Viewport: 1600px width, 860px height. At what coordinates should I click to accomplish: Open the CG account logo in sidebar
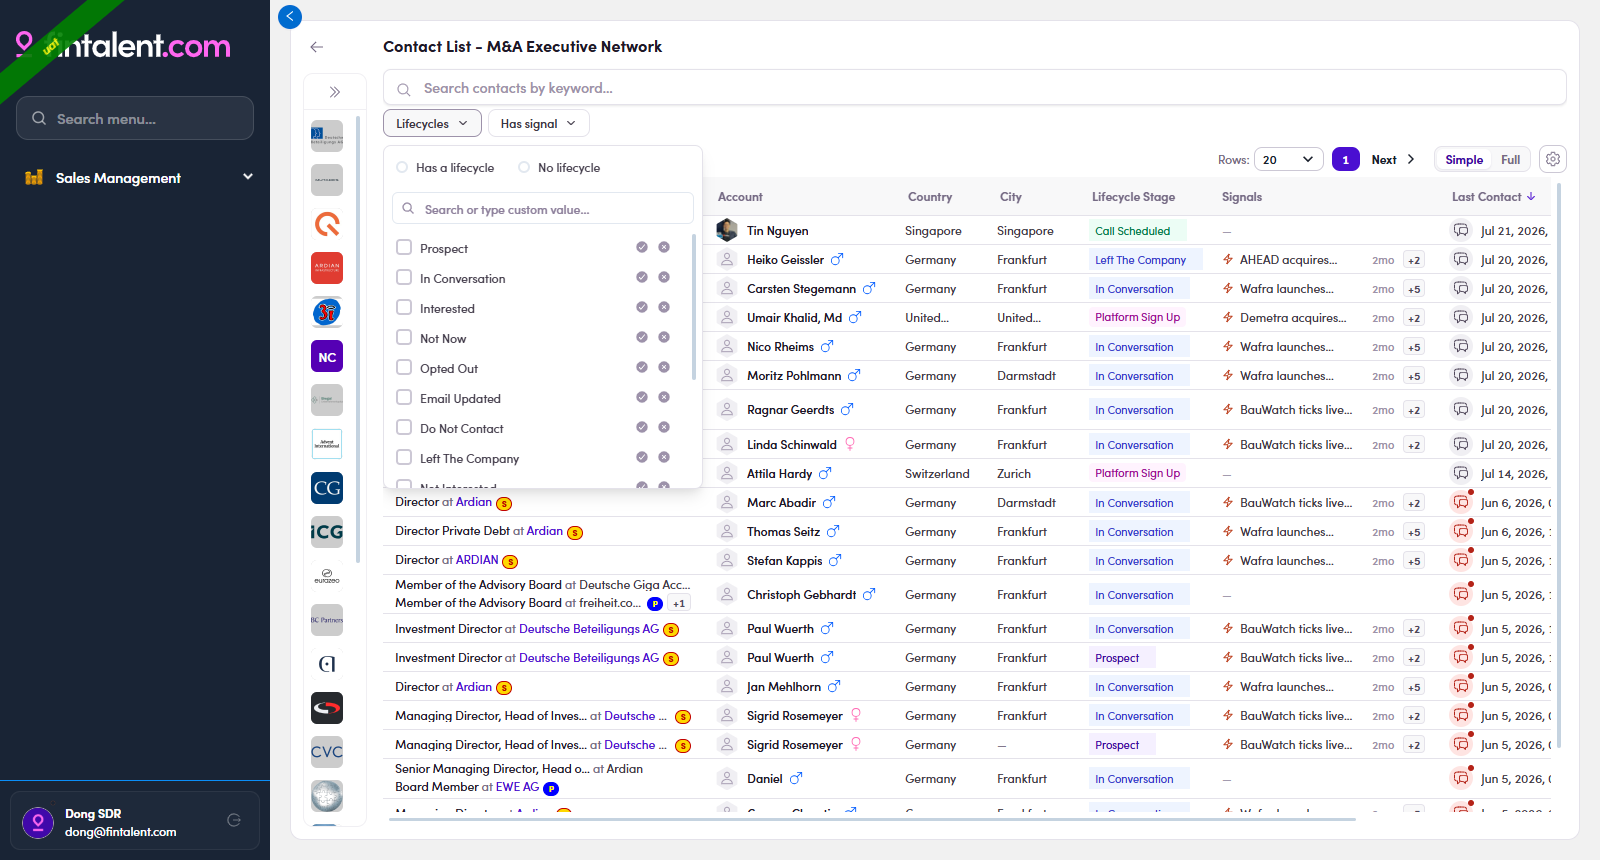click(327, 488)
